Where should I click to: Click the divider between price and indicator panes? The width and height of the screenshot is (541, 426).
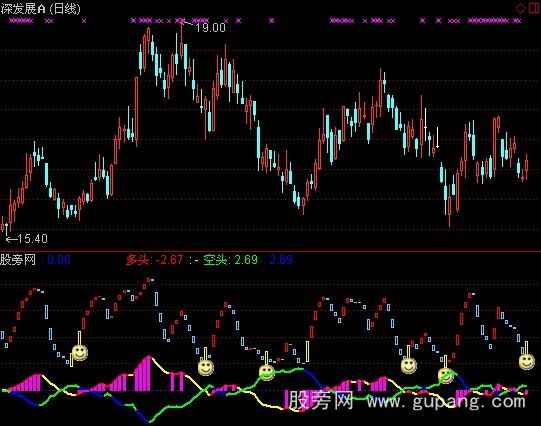point(270,250)
